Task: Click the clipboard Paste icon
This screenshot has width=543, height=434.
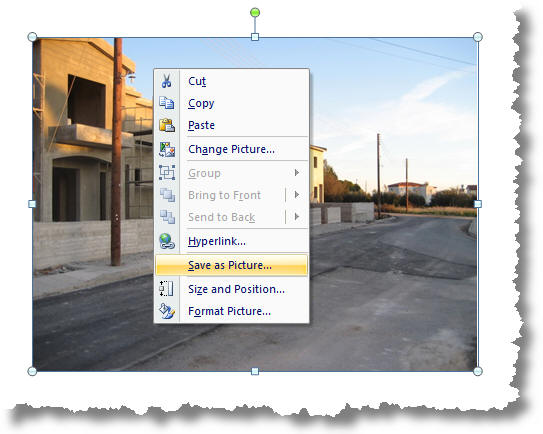Action: 167,125
